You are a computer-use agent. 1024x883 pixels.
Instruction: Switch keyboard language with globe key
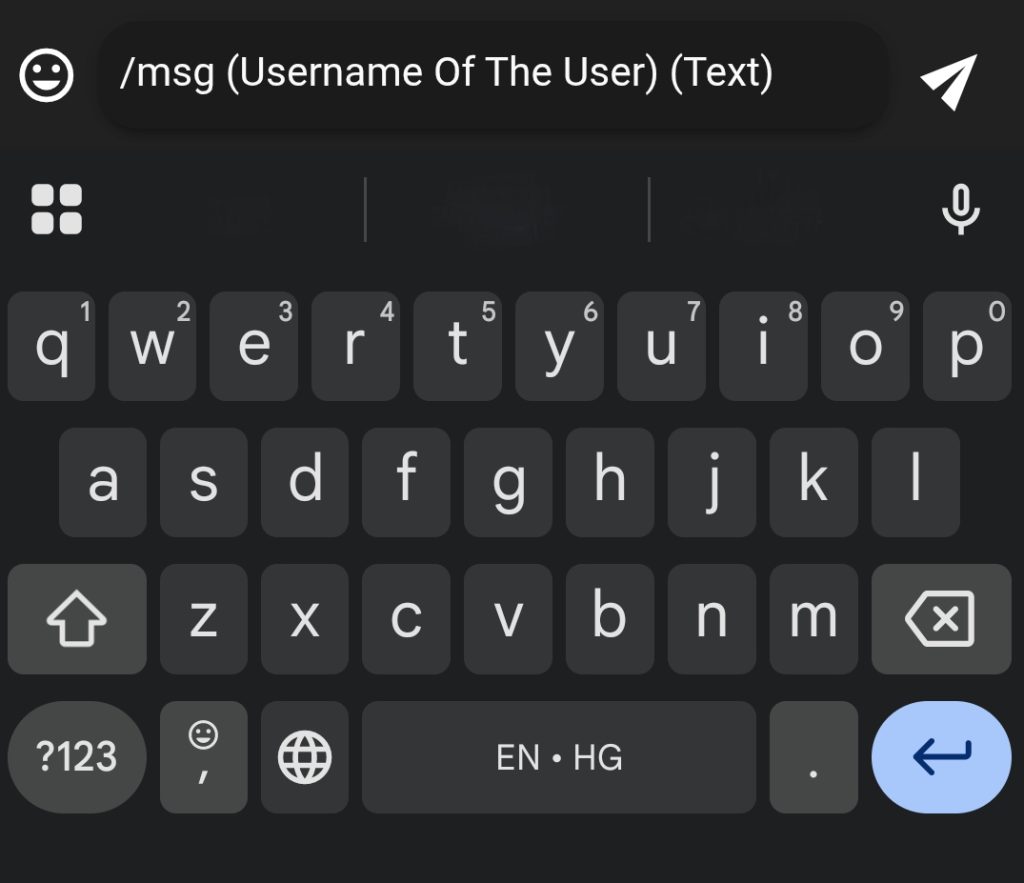point(304,757)
